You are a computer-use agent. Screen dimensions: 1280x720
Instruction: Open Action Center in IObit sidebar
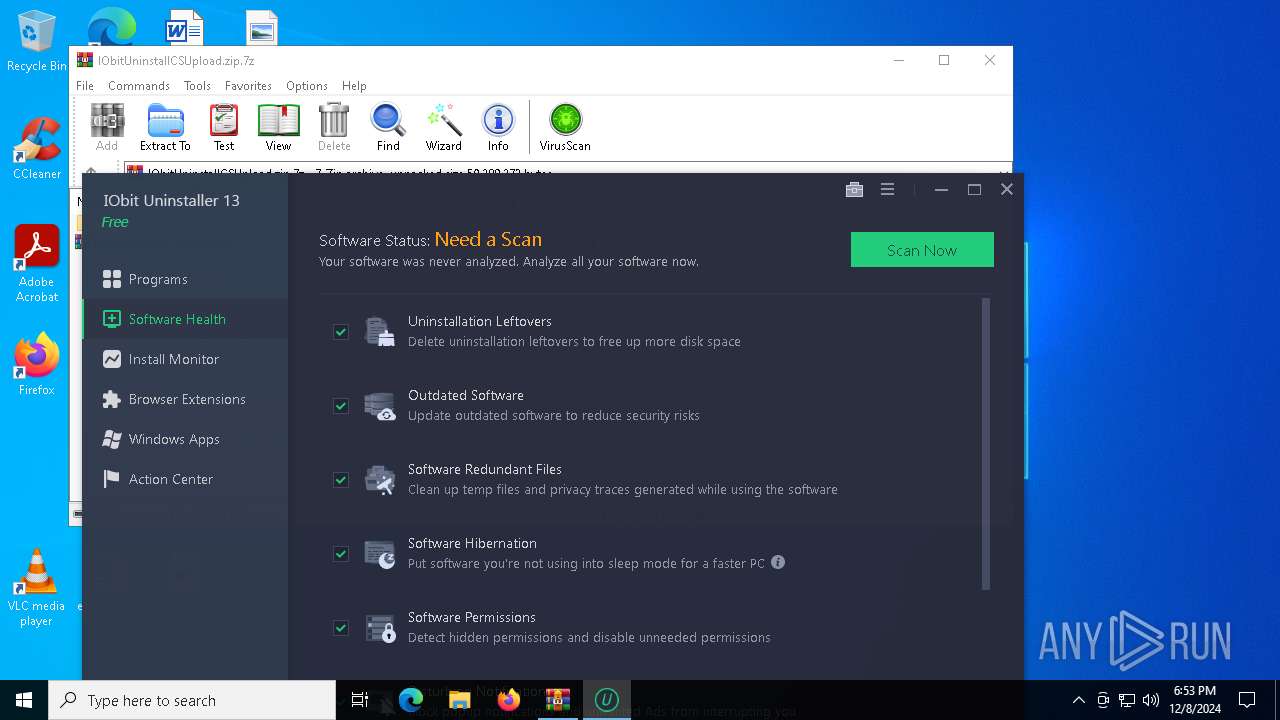(x=185, y=479)
